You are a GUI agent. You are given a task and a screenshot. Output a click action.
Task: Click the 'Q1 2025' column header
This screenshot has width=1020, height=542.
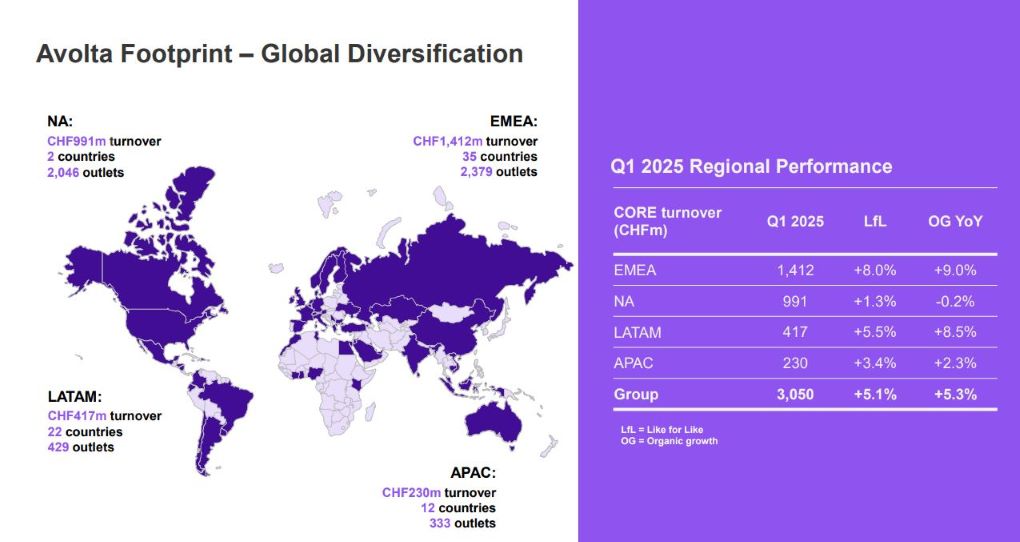click(x=795, y=221)
